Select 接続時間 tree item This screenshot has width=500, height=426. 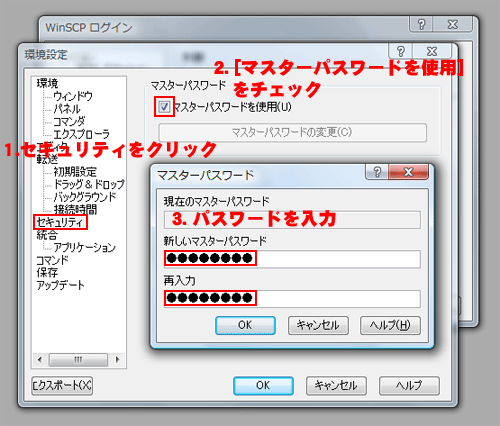(x=75, y=209)
